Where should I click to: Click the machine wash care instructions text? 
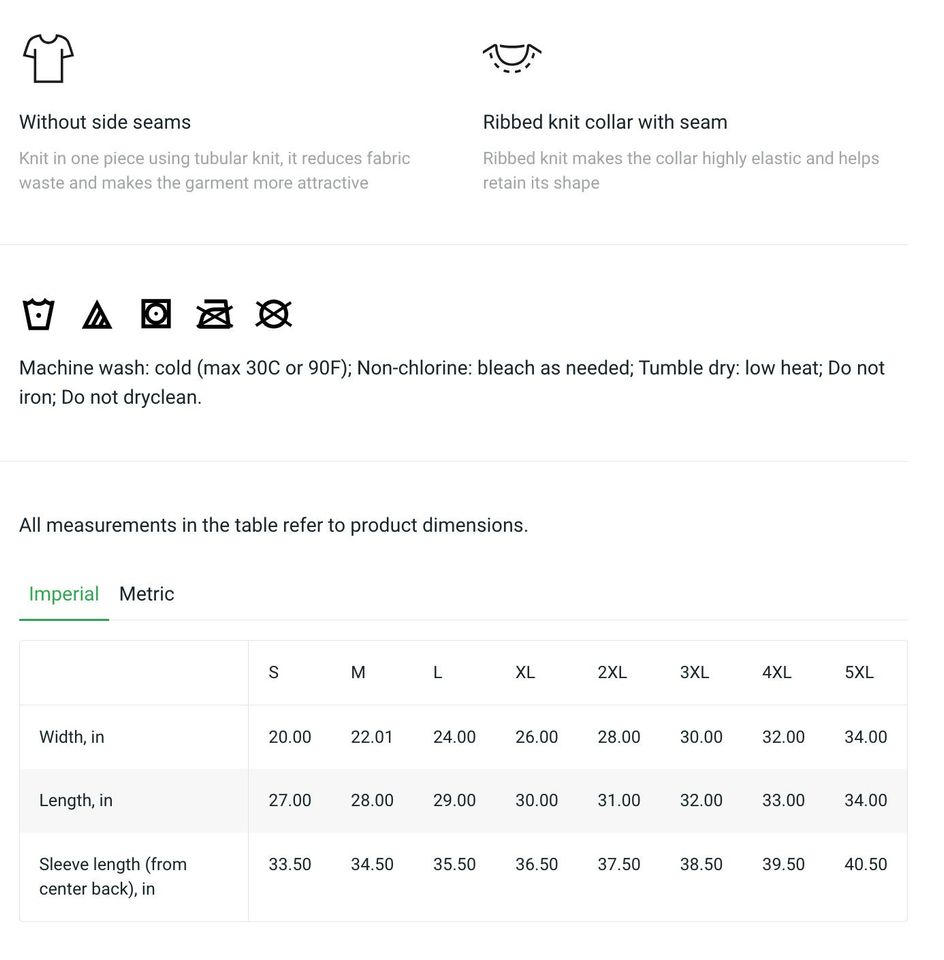(452, 382)
